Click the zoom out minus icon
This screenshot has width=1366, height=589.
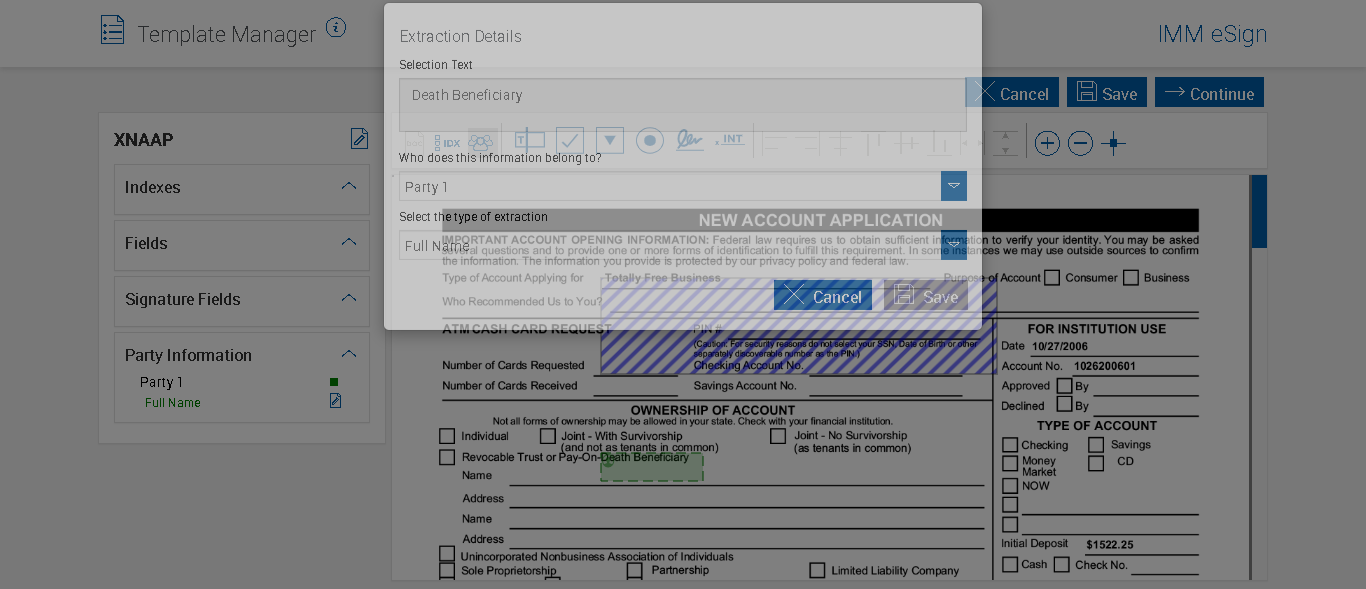click(x=1080, y=143)
